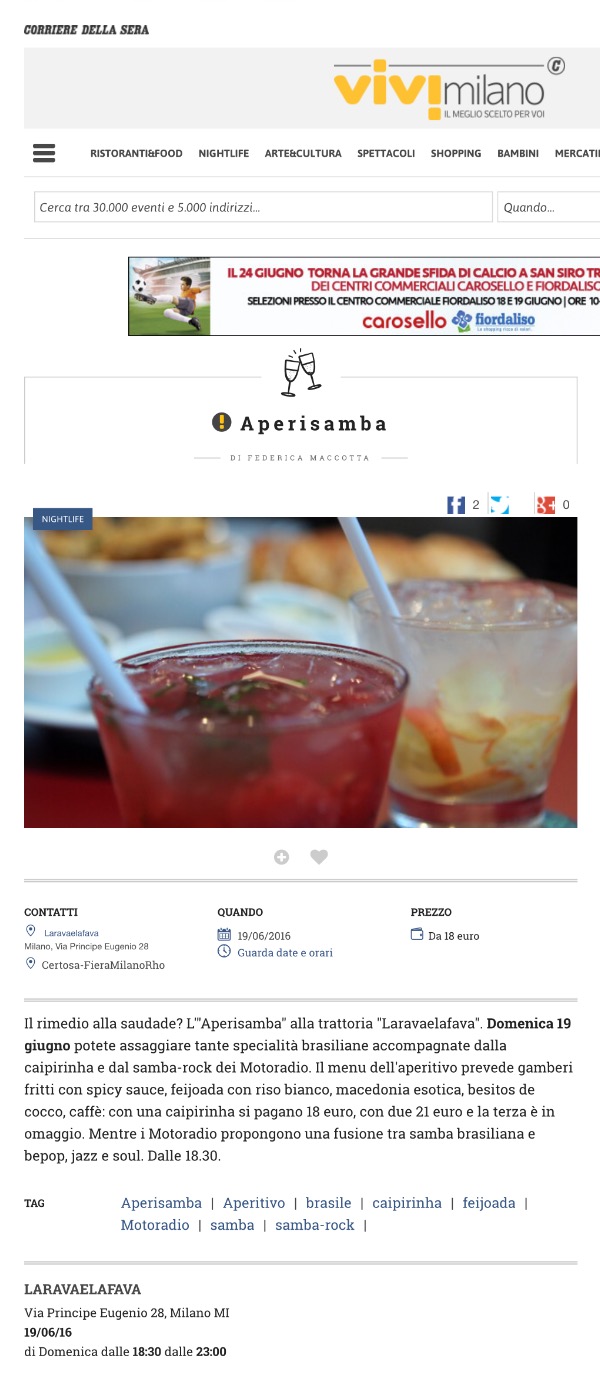Select Arte&Cultura in the navigation
The height and width of the screenshot is (1396, 600).
tap(303, 153)
